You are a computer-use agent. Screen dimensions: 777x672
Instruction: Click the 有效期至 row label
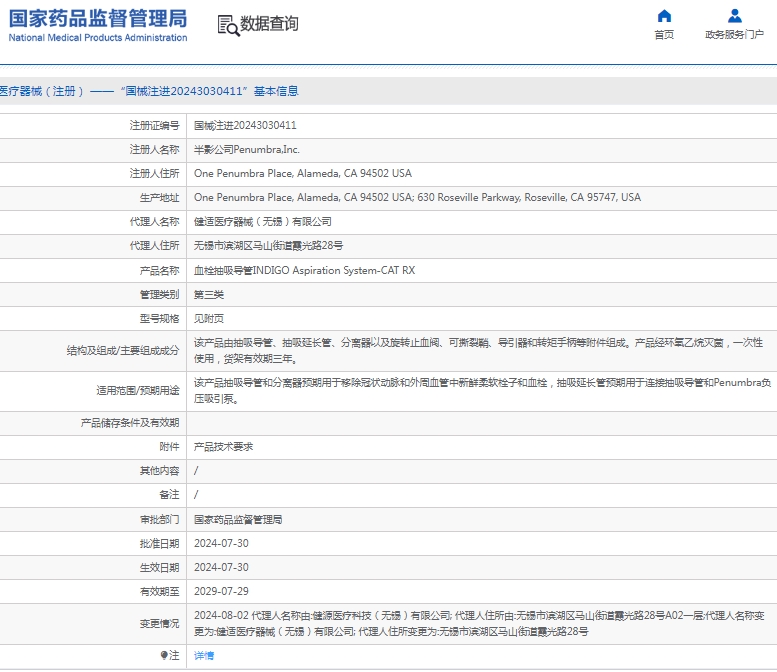(x=159, y=592)
